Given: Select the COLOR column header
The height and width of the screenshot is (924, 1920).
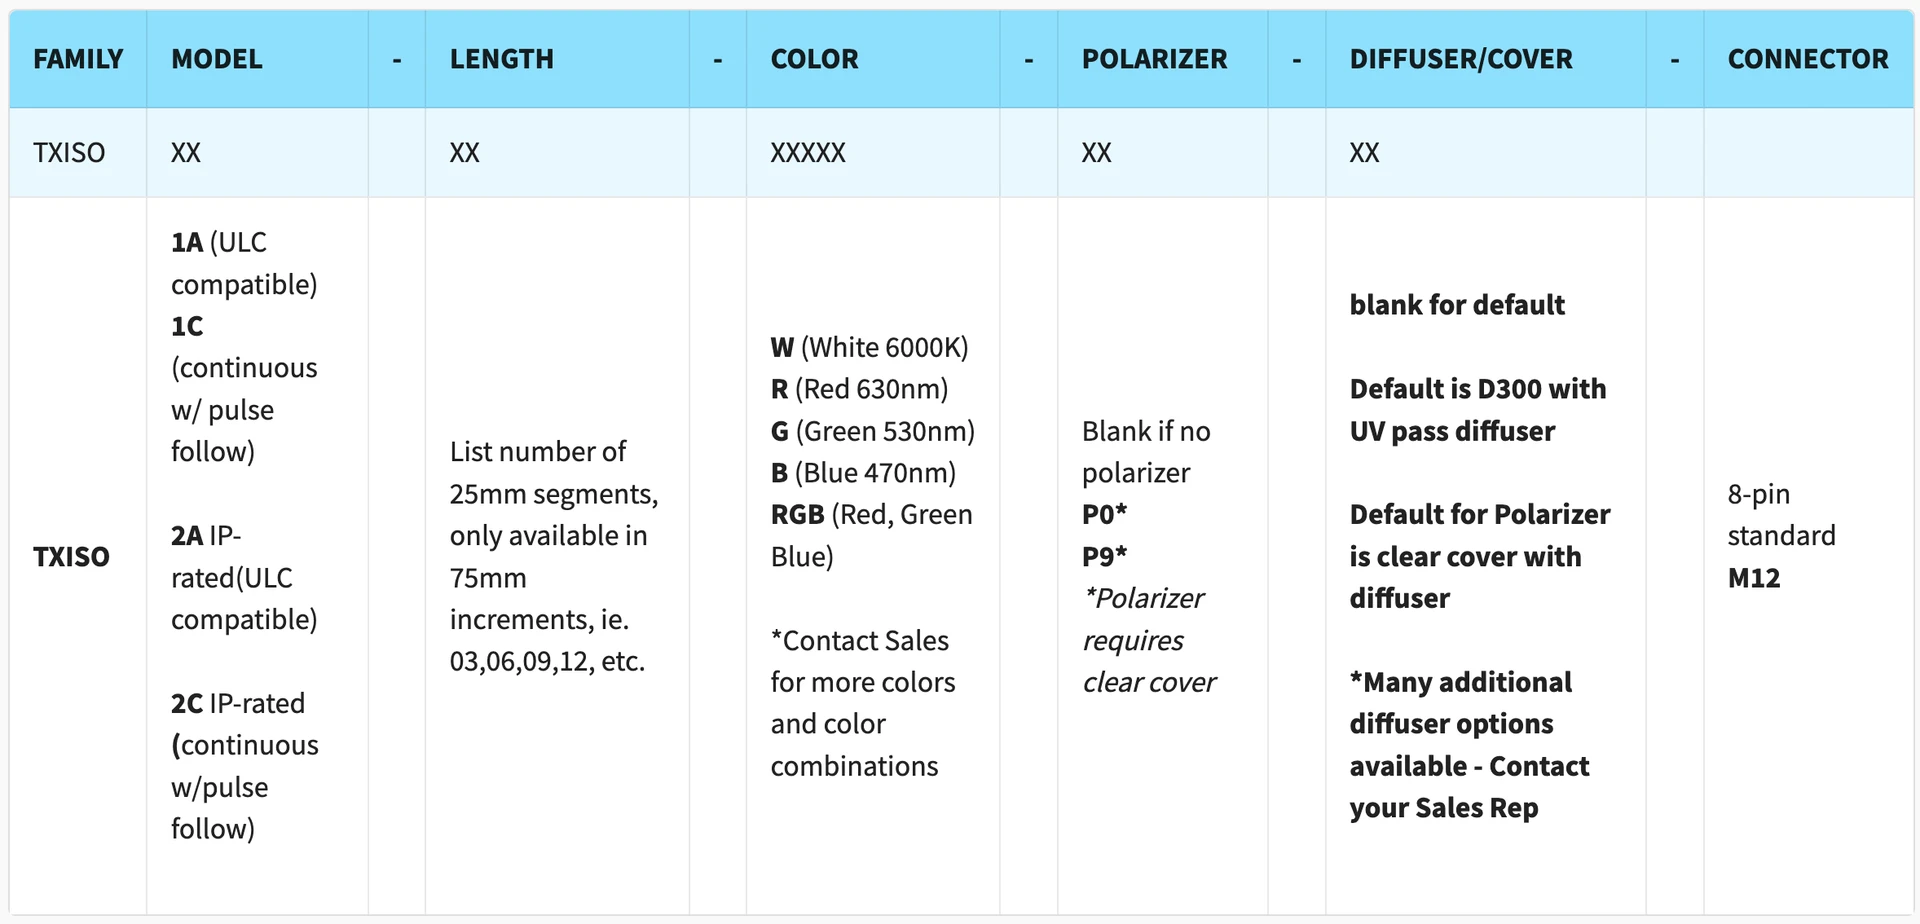Looking at the screenshot, I should (x=814, y=59).
